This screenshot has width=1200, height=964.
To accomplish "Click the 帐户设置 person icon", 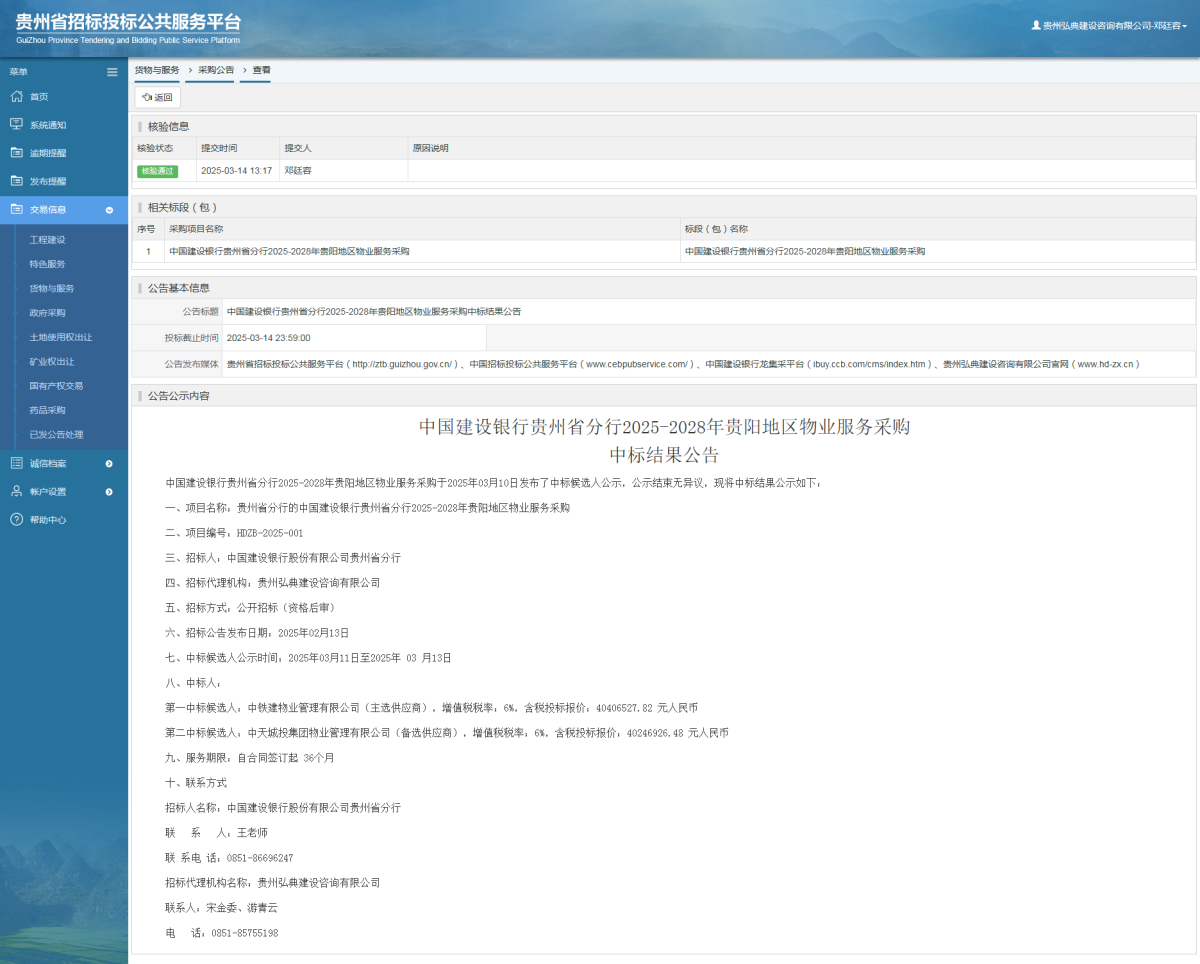I will pyautogui.click(x=14, y=491).
